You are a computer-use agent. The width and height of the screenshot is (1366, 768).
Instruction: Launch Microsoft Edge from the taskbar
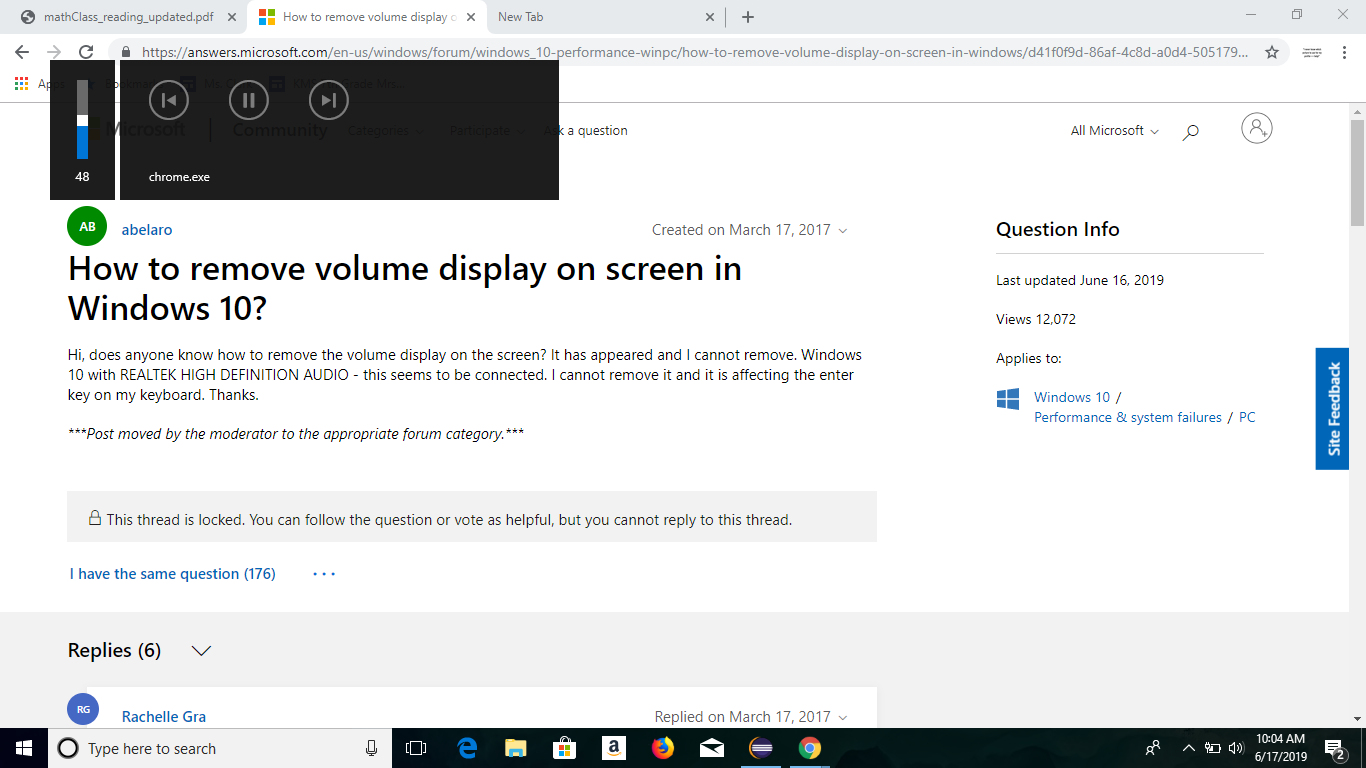click(x=467, y=748)
